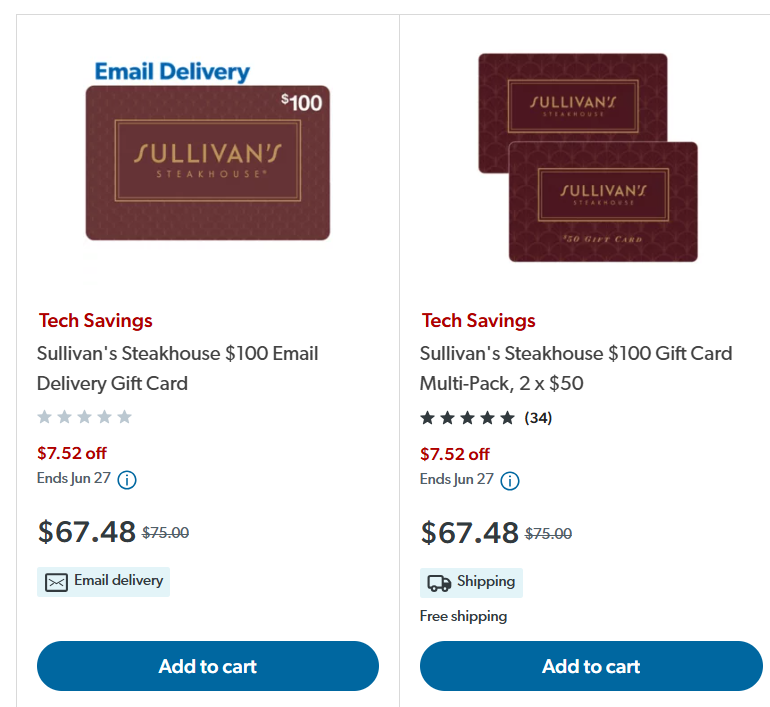Click the Shipping badge on Multi-Pack

coord(472,582)
